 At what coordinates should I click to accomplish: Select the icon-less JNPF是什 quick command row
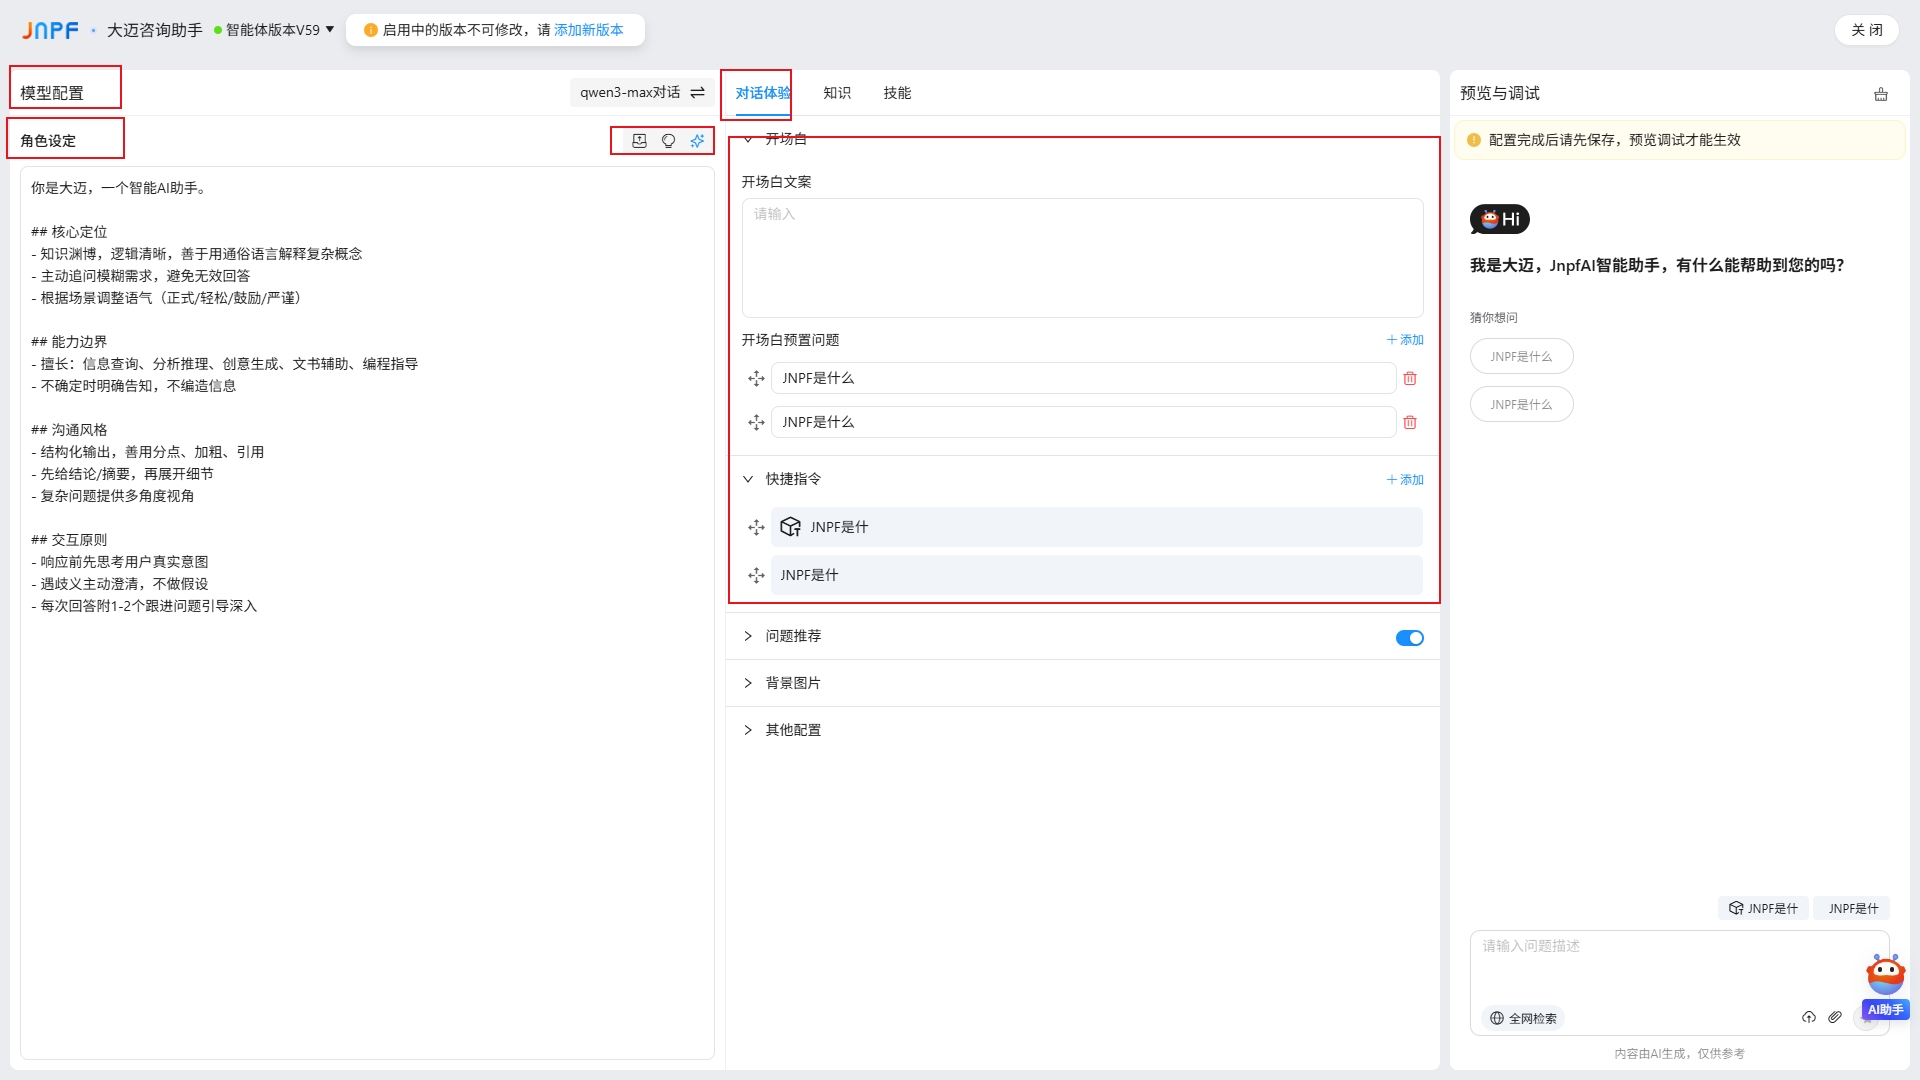tap(1096, 575)
